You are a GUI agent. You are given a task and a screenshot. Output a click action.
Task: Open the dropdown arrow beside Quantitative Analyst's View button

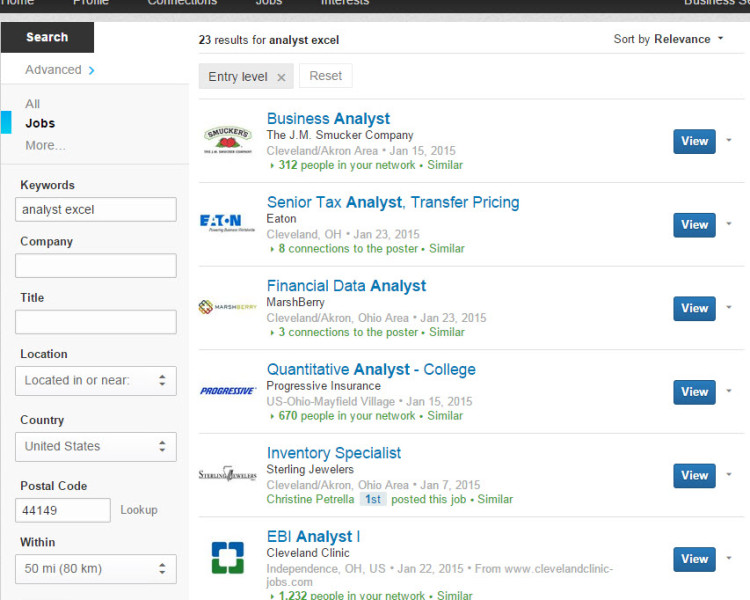729,391
